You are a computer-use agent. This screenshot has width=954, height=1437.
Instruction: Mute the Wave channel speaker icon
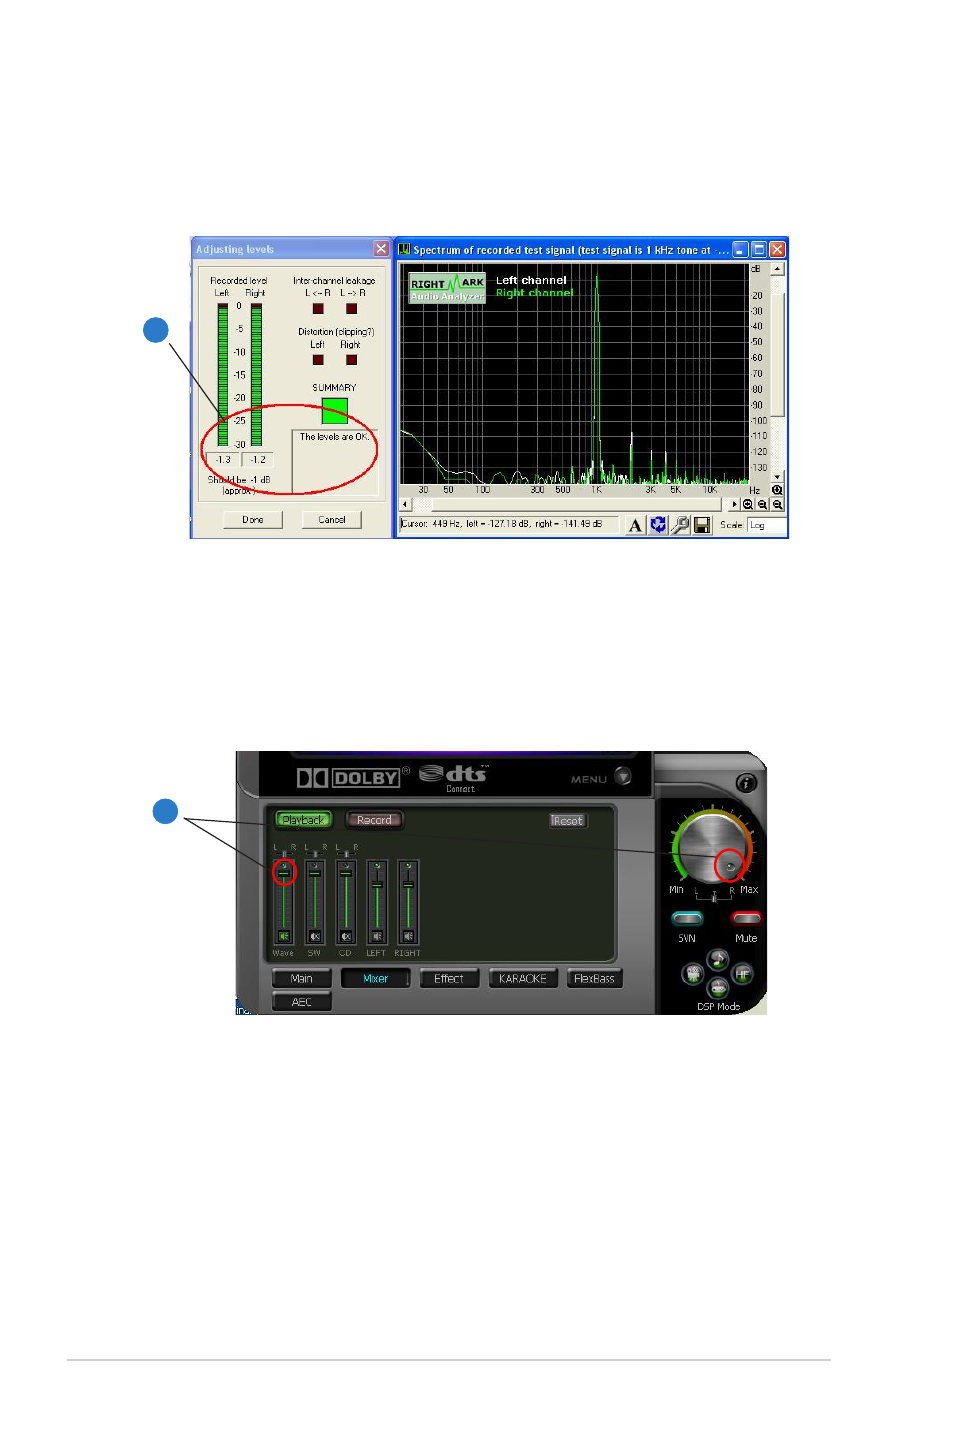click(284, 936)
